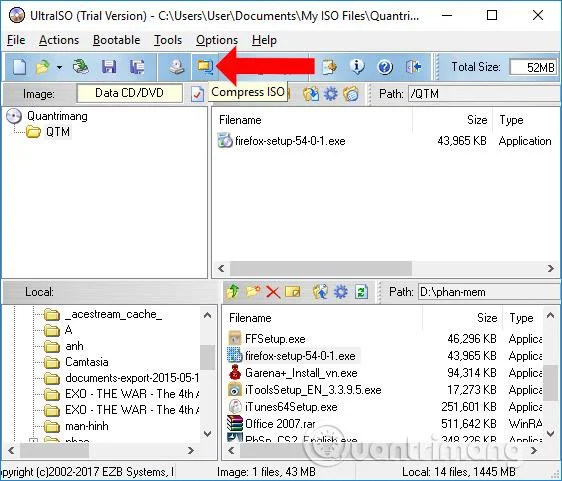Screen dimensions: 562x481
Task: Click the red X delete icon in the Local toolbar
Action: pyautogui.click(x=273, y=292)
